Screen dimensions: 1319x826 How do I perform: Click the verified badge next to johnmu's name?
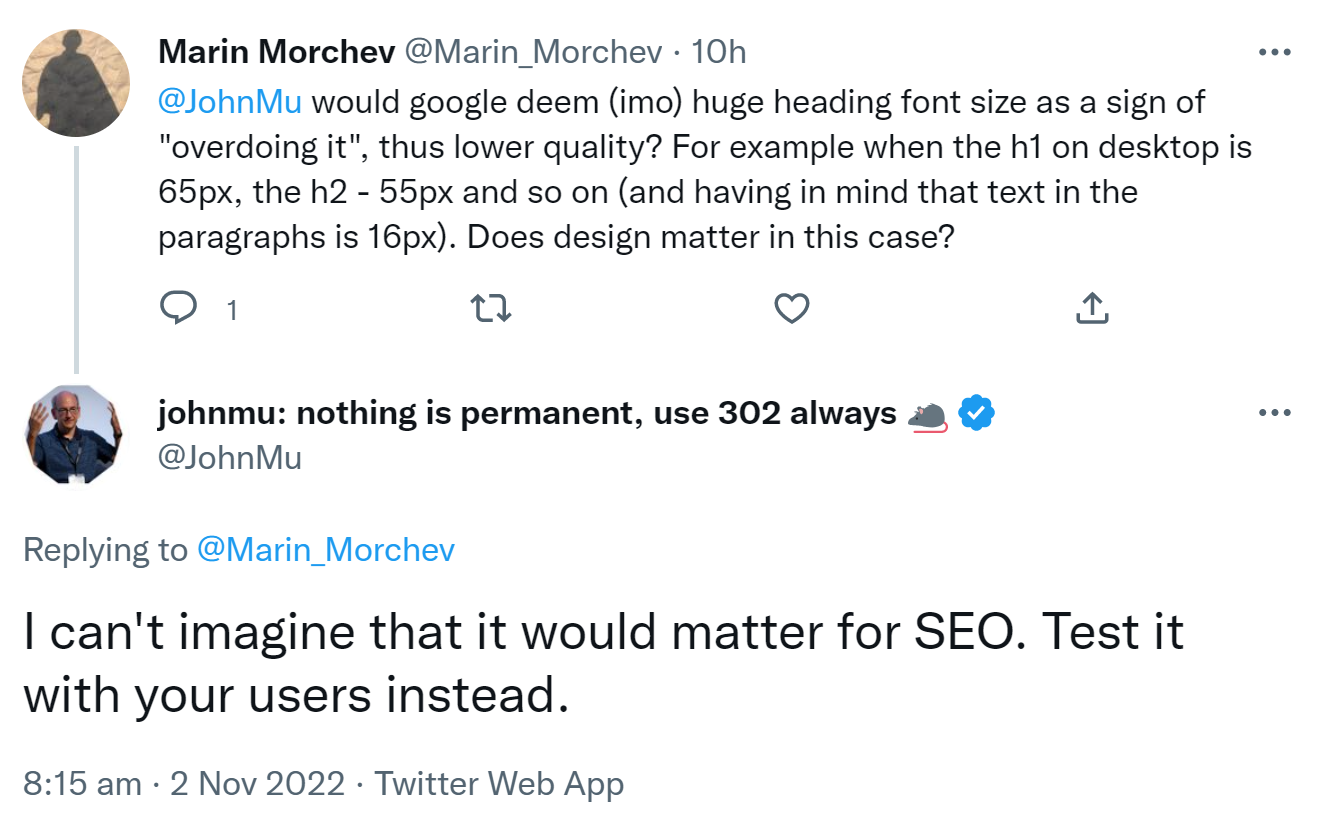point(975,411)
